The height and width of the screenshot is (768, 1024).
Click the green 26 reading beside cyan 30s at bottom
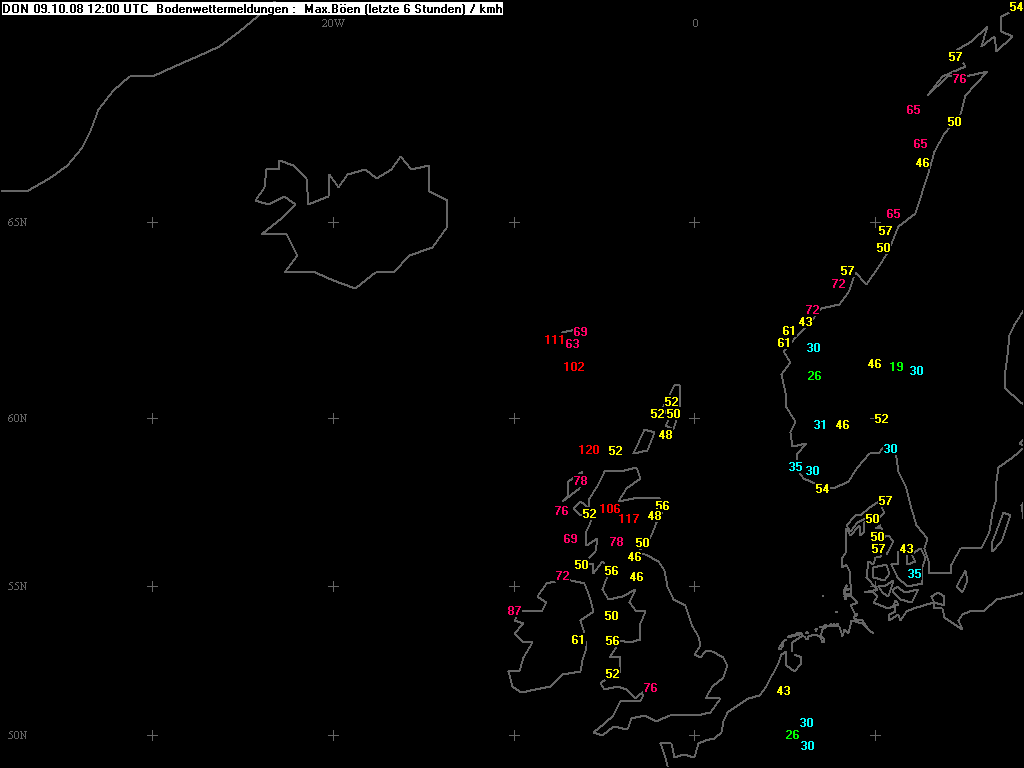click(792, 735)
